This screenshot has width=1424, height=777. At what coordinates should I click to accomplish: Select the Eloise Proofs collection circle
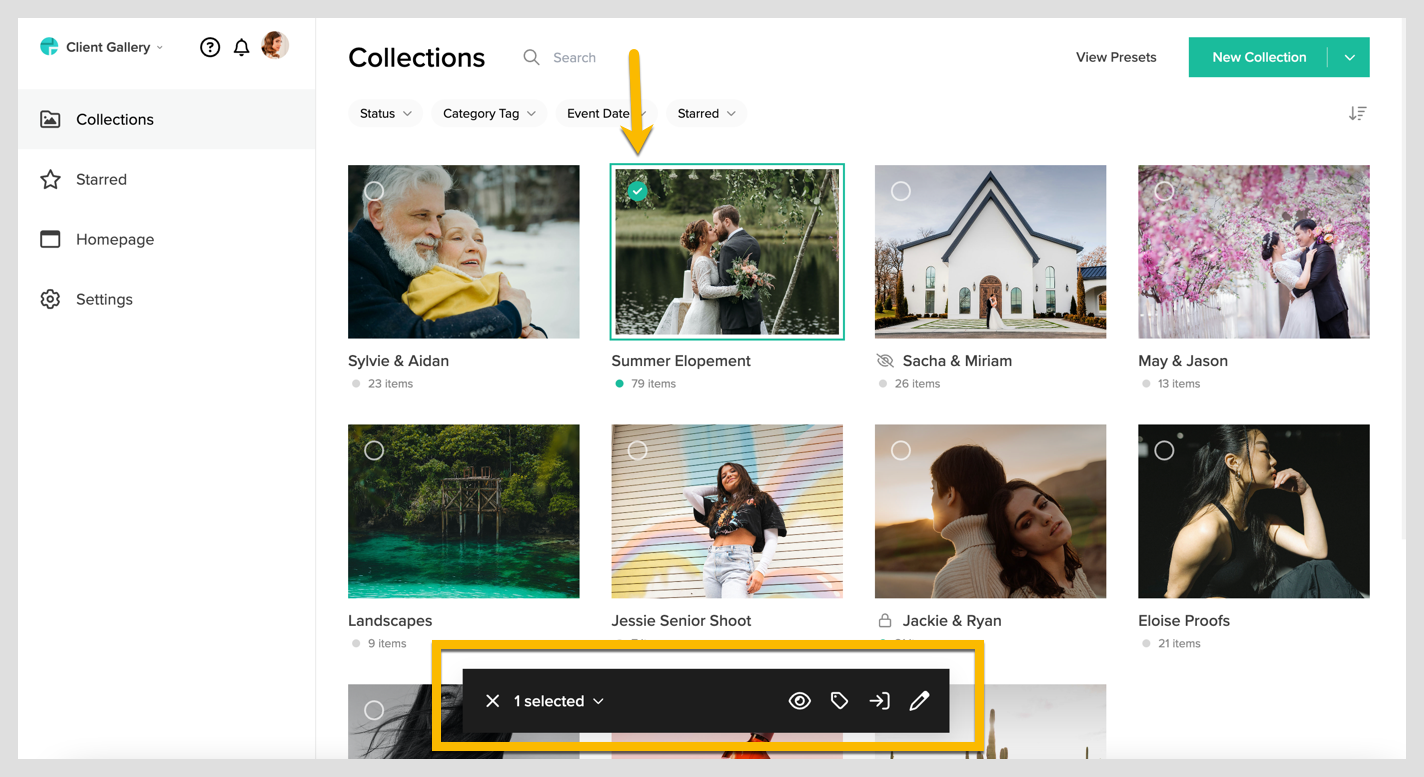1164,451
